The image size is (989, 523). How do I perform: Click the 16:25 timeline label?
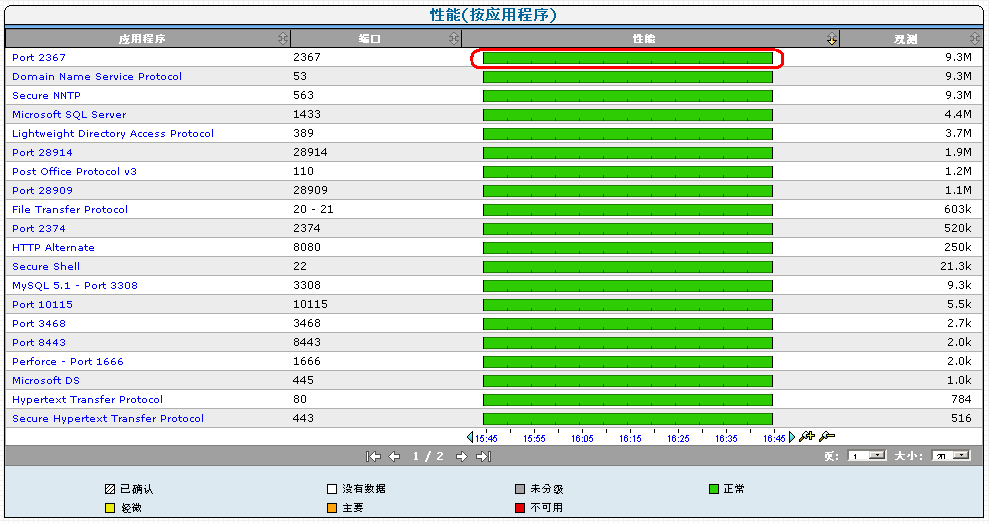coord(678,438)
